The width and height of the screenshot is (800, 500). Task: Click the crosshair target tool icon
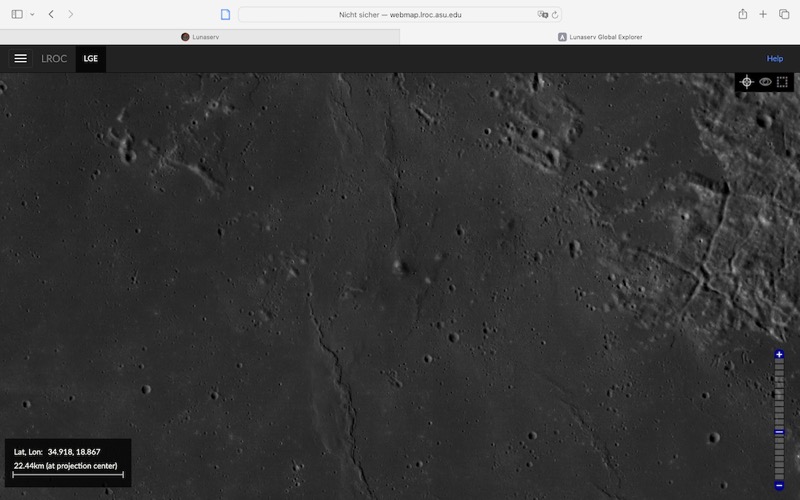click(x=746, y=82)
